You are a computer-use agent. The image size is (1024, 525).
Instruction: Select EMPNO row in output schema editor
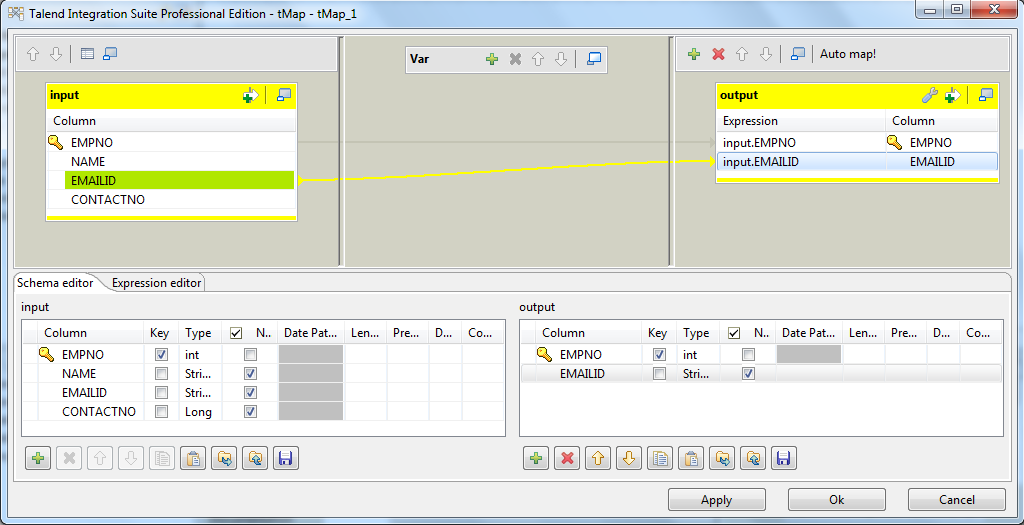(x=761, y=355)
